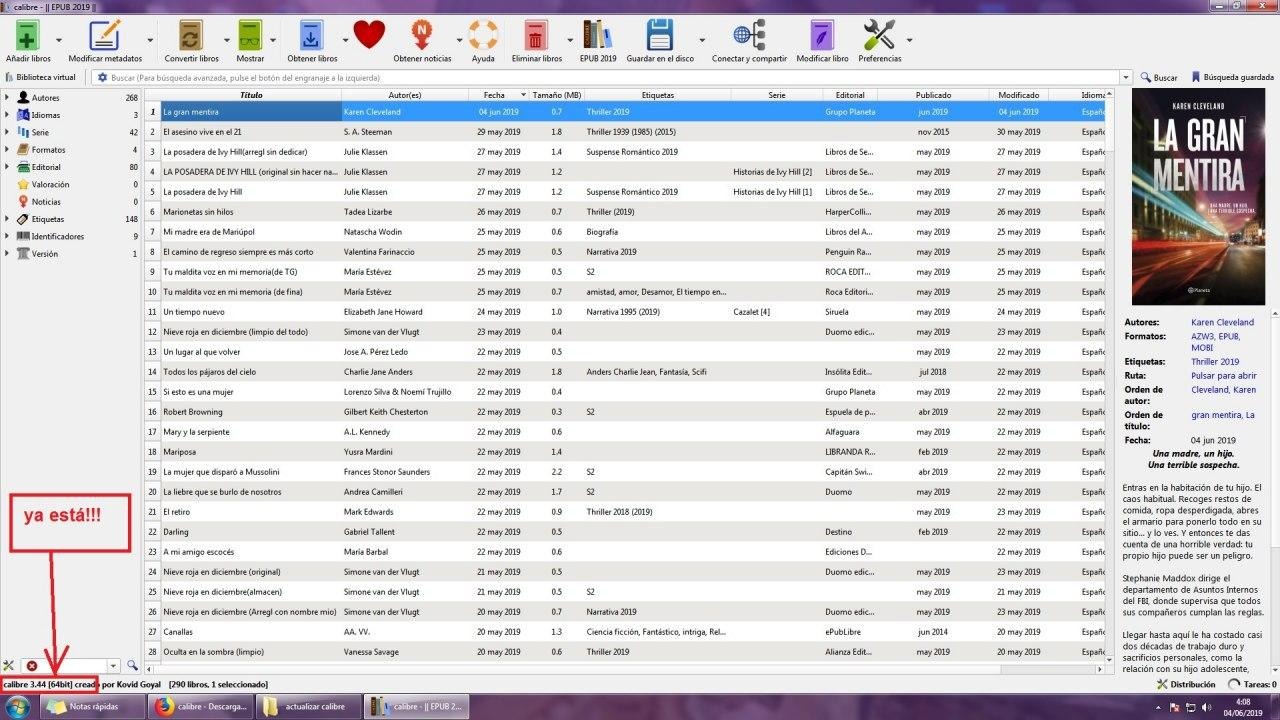Click the Karen Cleveland author link
The image size is (1280, 720).
click(1222, 323)
